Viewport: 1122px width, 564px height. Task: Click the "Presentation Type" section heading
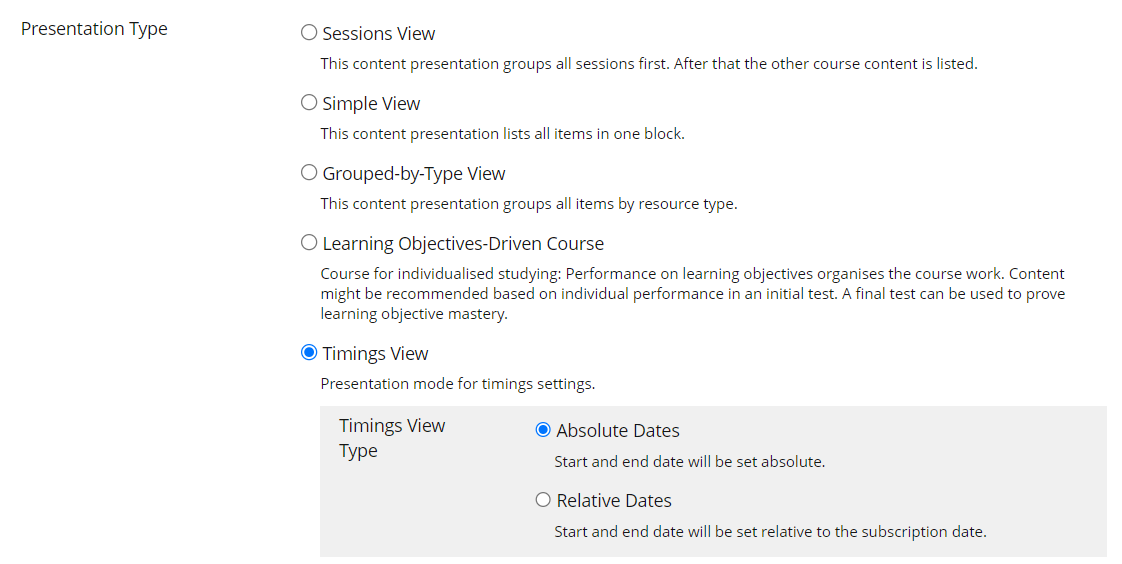pyautogui.click(x=94, y=29)
